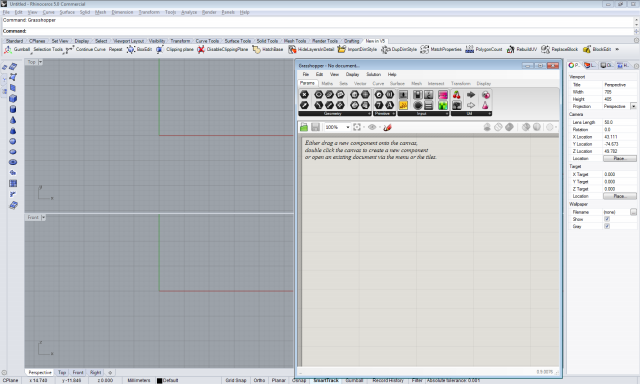640x384 pixels.
Task: Open Grasshopper zoom 100% dropdown
Action: (348, 127)
